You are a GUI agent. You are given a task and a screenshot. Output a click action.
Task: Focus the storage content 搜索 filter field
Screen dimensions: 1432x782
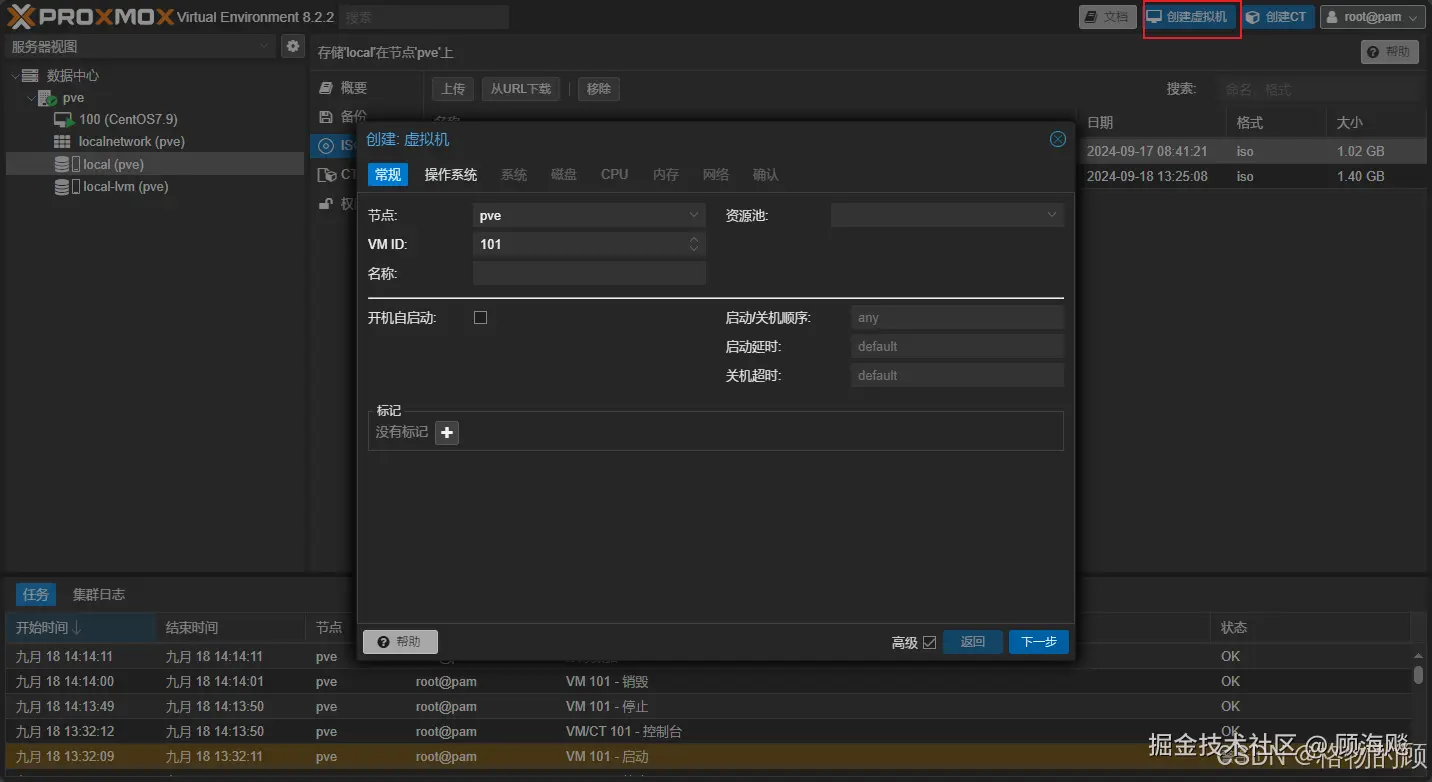[1320, 89]
